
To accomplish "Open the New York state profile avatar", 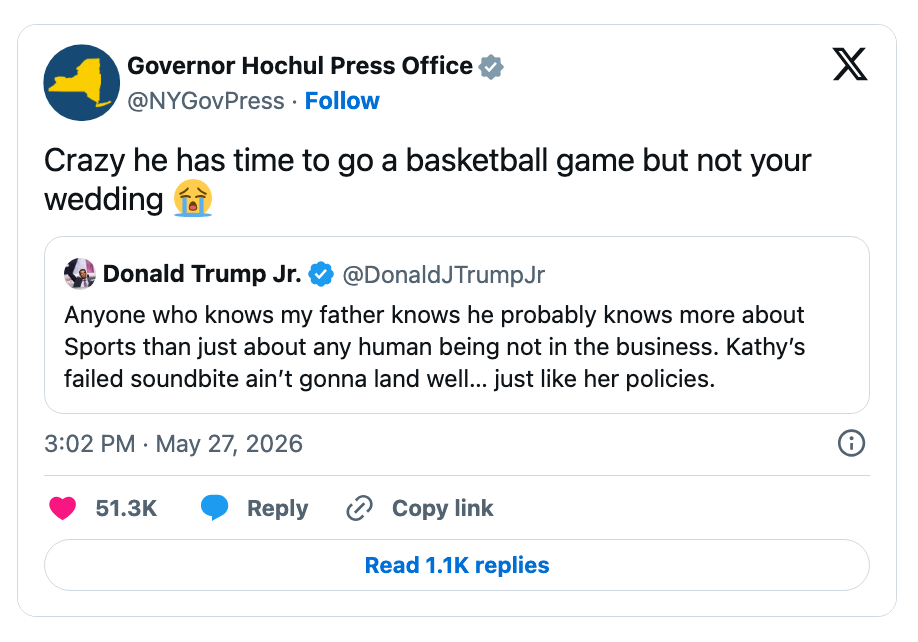I will click(82, 83).
